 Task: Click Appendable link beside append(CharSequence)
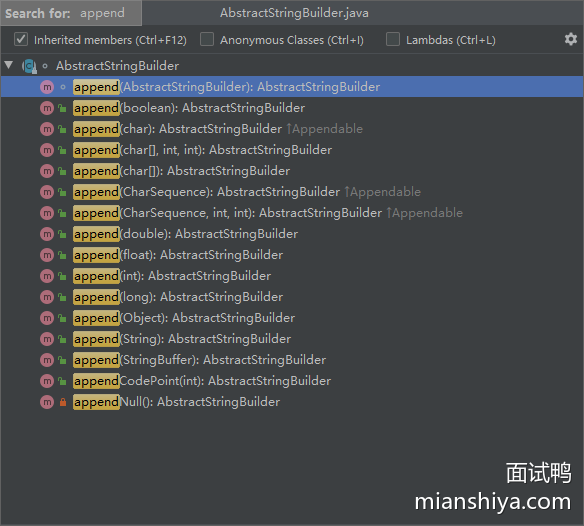pyautogui.click(x=382, y=192)
